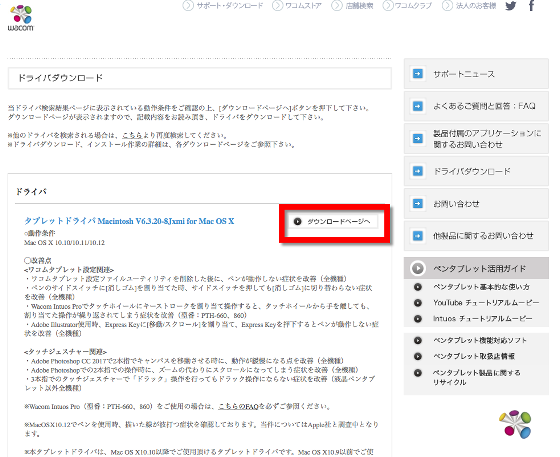The height and width of the screenshot is (457, 560).
Task: Open the Twitter icon in header
Action: (x=511, y=6)
